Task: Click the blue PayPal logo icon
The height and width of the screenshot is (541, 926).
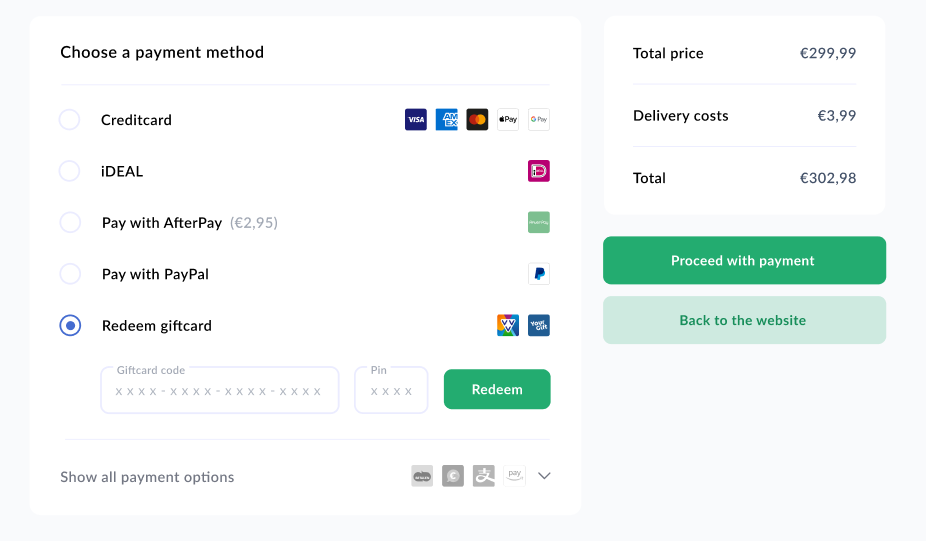Action: point(539,273)
